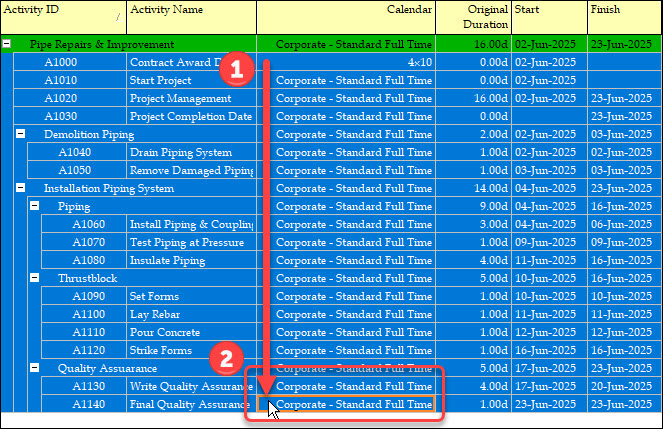Click the Finish column header
This screenshot has width=663, height=429.
[624, 17]
